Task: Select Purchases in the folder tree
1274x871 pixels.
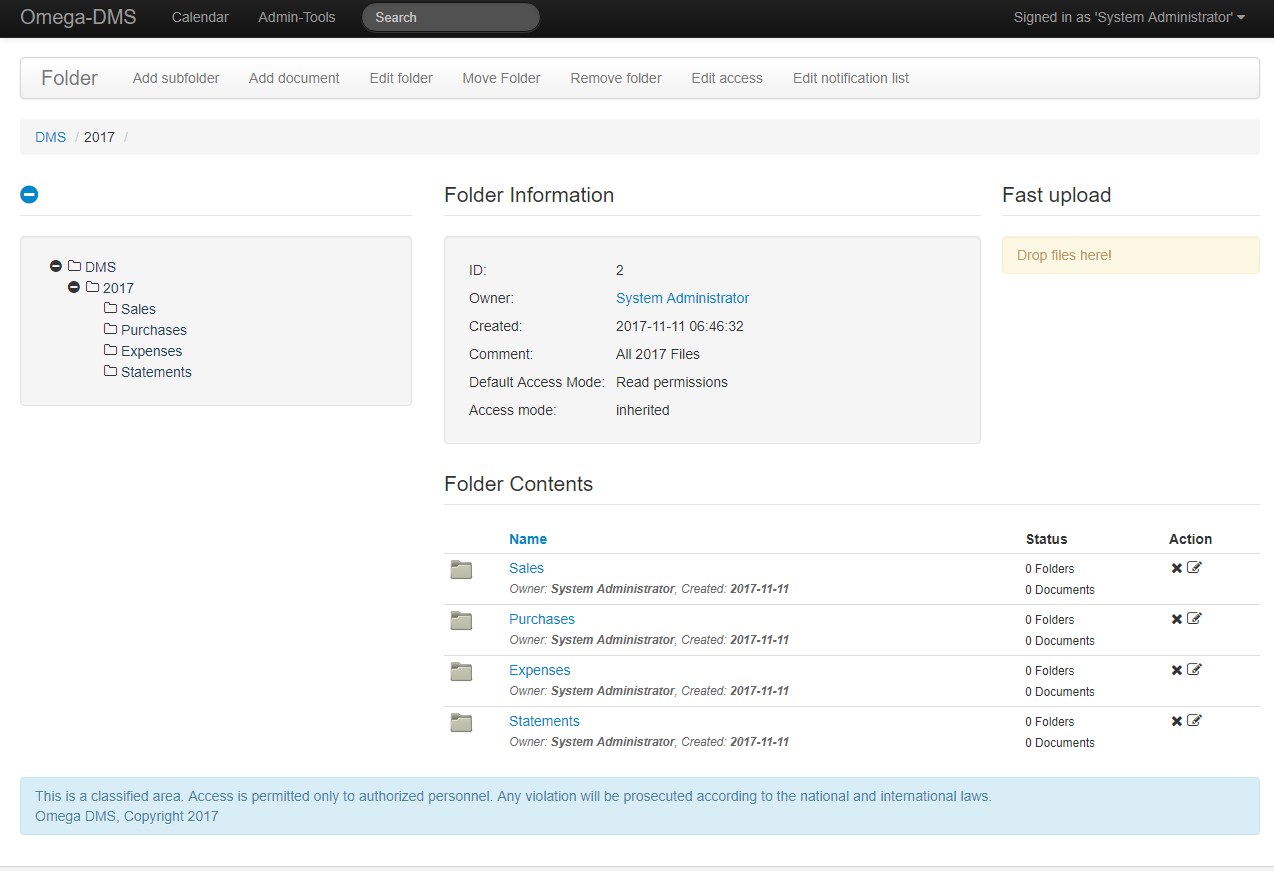Action: pyautogui.click(x=154, y=330)
